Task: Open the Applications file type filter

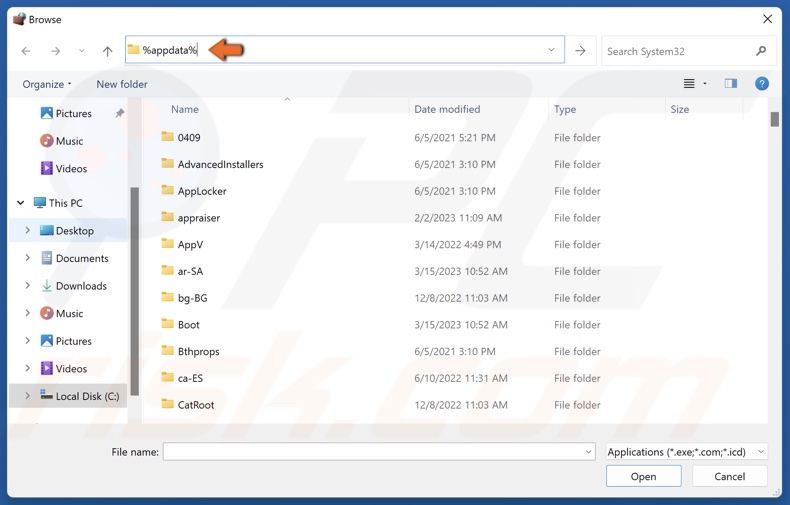Action: tap(686, 452)
